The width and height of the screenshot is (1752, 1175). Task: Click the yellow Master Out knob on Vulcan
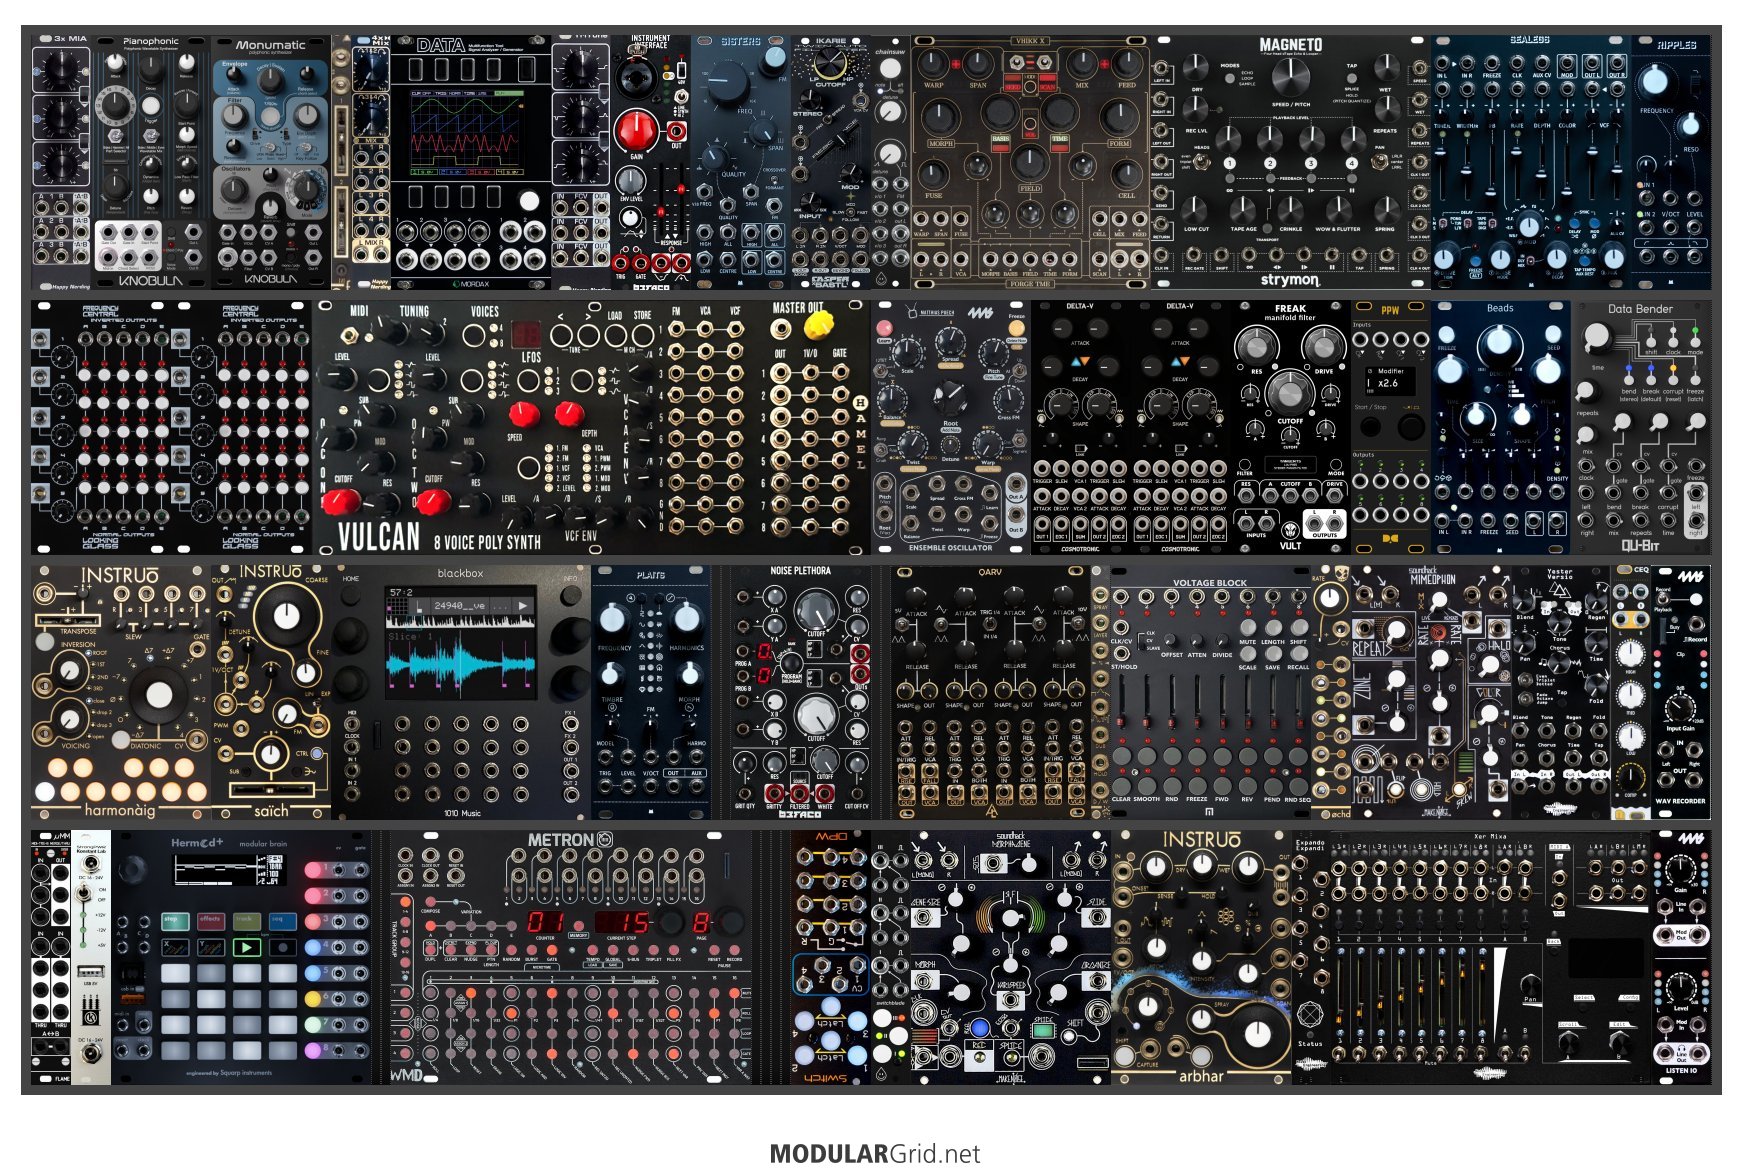[818, 324]
